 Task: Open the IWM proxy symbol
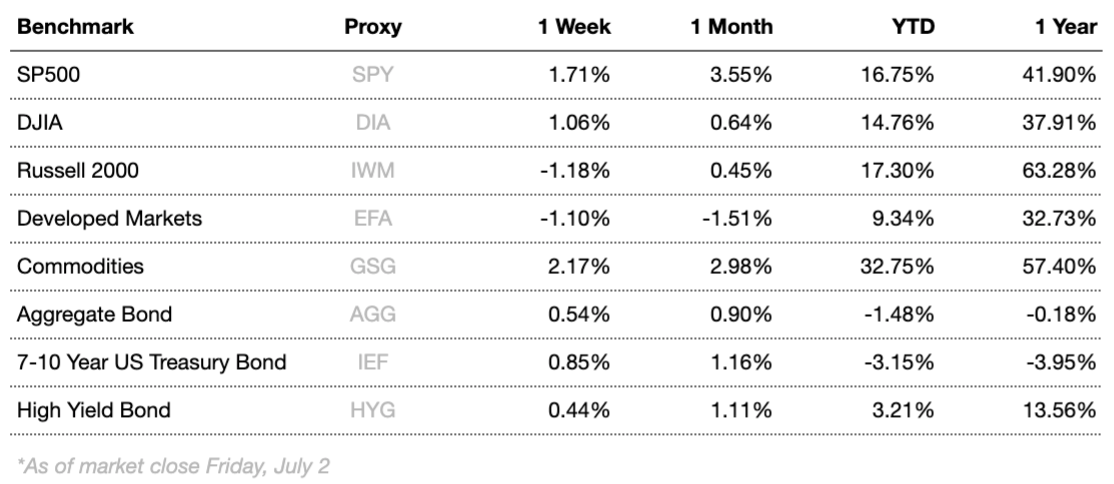375,171
